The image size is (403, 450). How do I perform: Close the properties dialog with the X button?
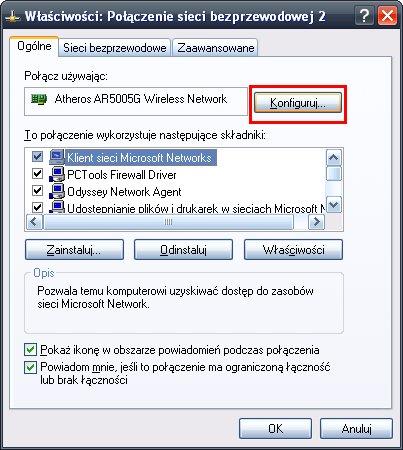coord(387,15)
